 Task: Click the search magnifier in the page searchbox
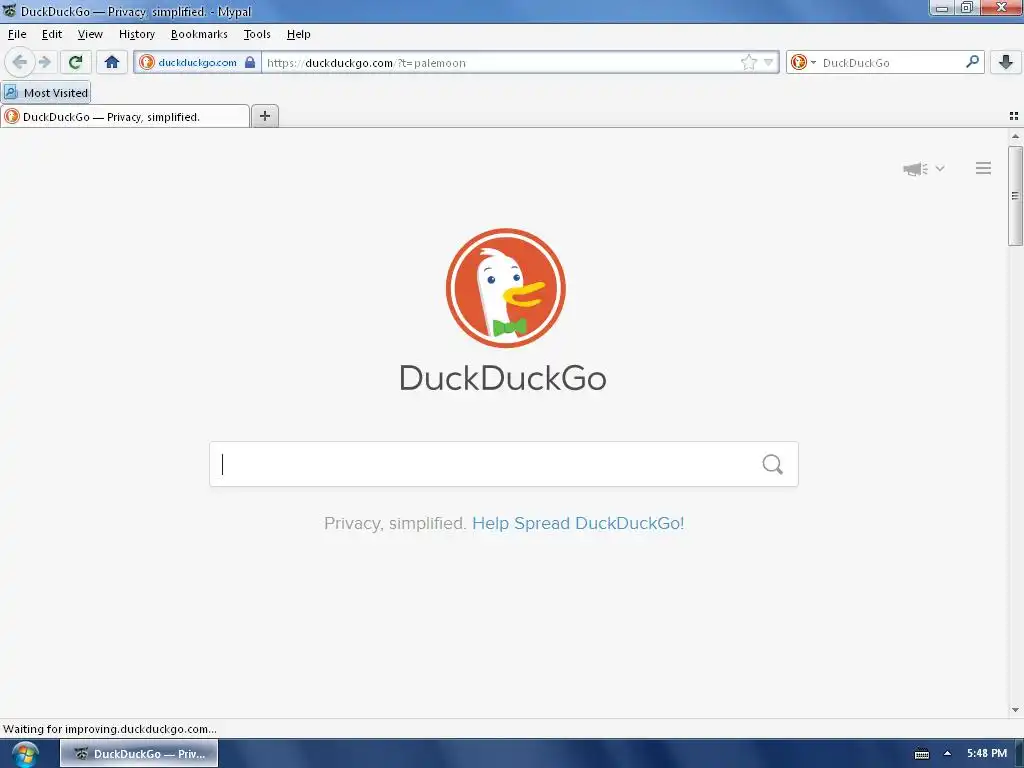[x=773, y=464]
